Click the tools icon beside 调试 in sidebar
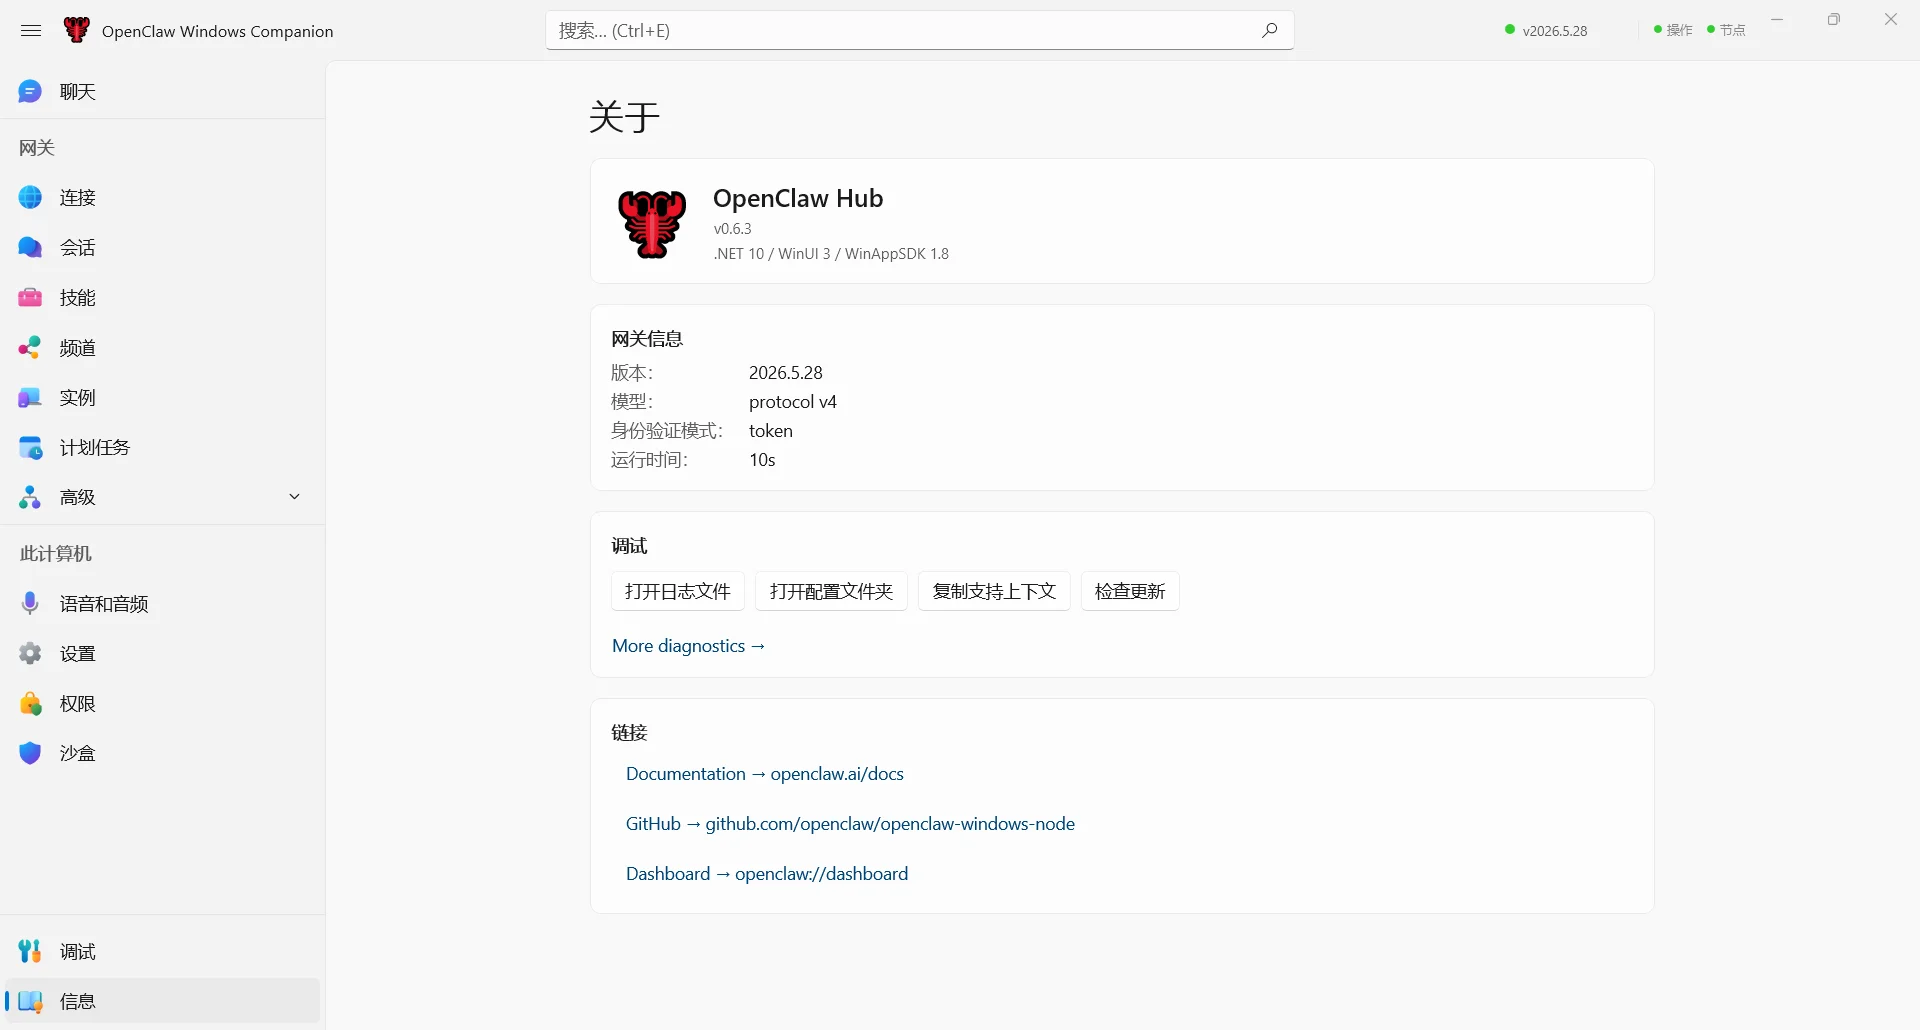 30,951
